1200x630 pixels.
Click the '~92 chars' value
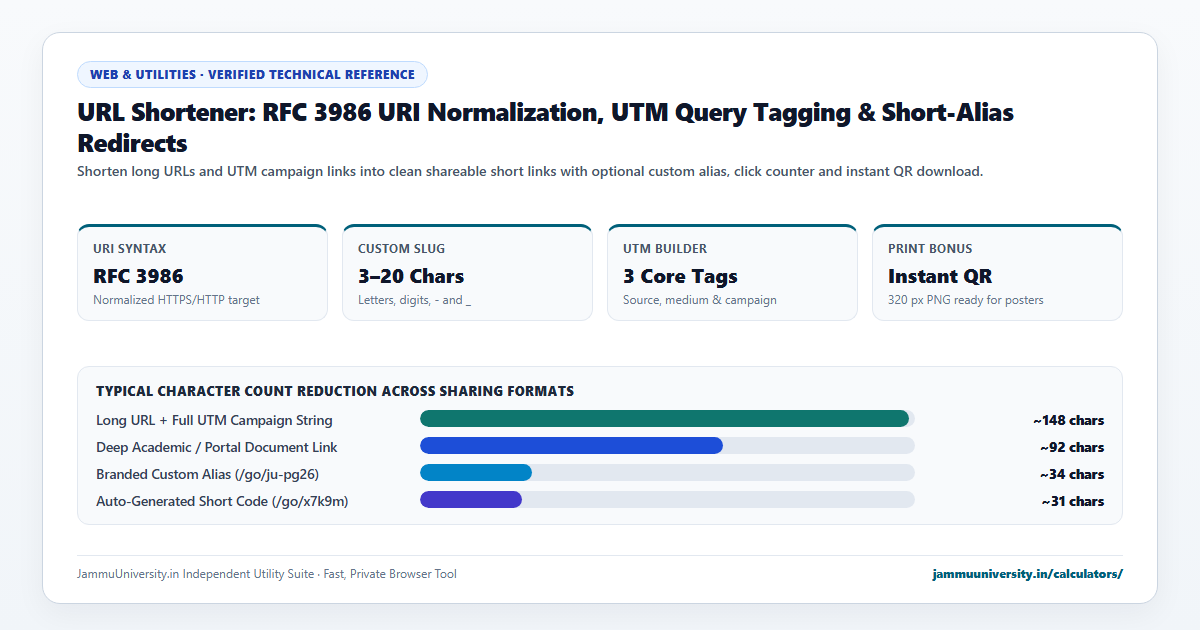1072,447
